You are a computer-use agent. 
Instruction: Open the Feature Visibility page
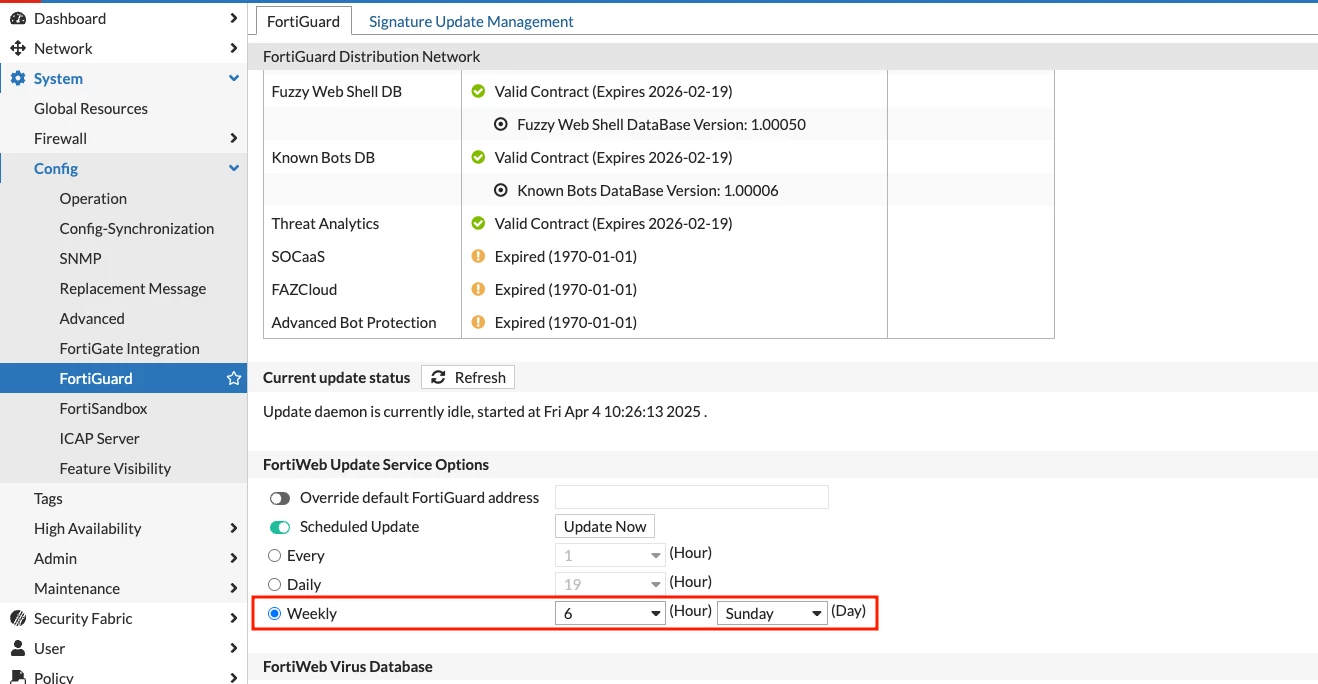[115, 468]
